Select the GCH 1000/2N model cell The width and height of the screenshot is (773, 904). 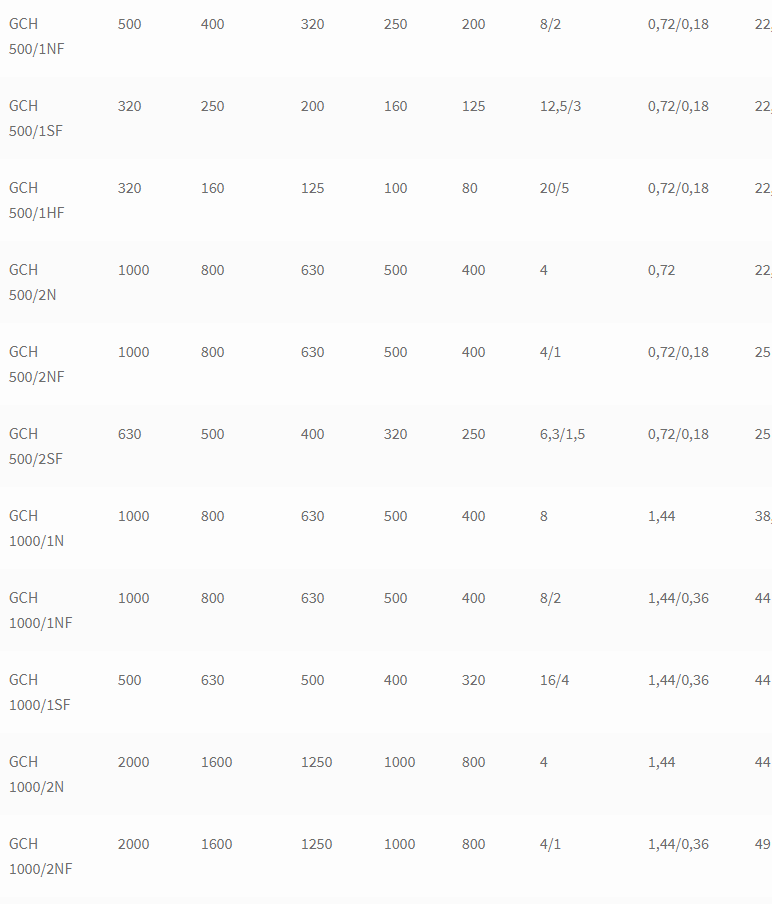pos(36,774)
